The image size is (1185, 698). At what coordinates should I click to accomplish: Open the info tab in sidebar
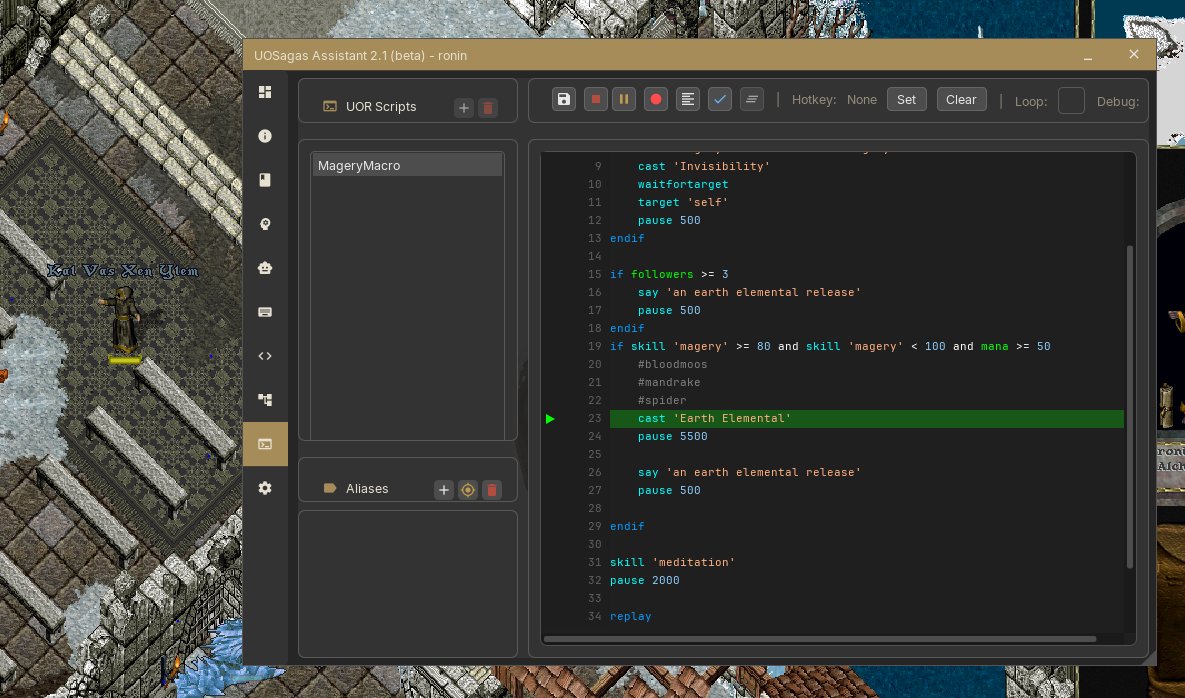tap(265, 136)
